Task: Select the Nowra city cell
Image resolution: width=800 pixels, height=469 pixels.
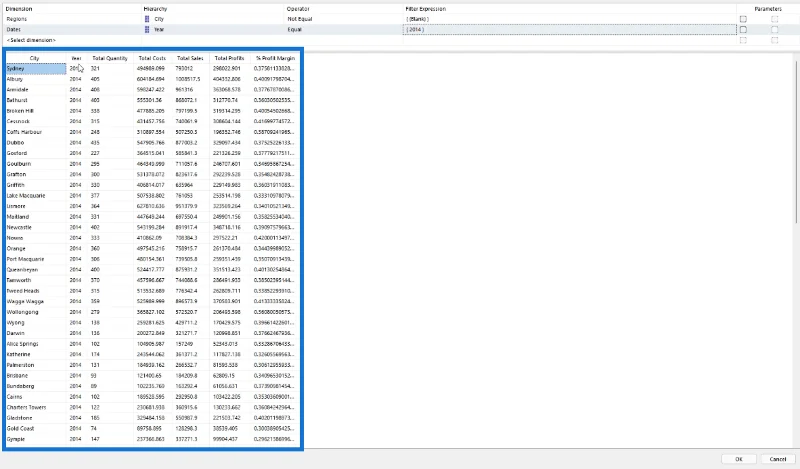Action: pos(36,238)
